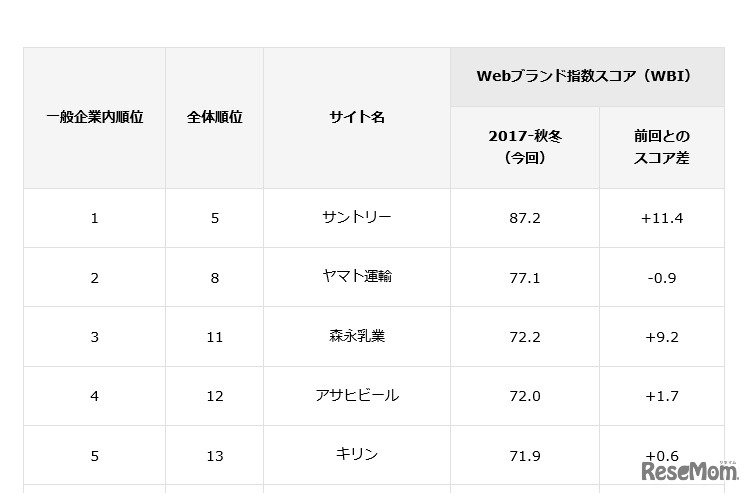The height and width of the screenshot is (494, 752).
Task: Select the ヤマト運輸 site name cell
Action: 357,277
